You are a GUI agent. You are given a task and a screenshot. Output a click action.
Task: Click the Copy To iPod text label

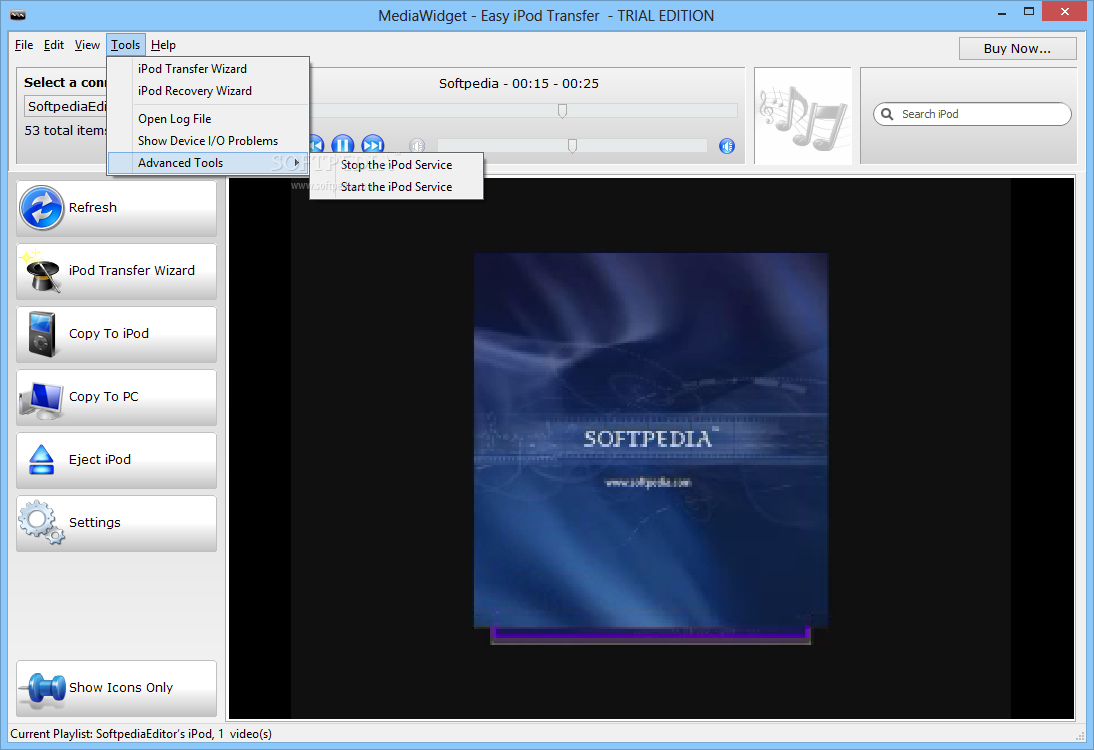pos(109,333)
